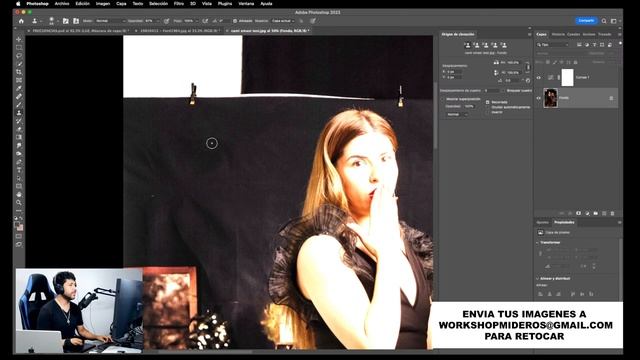This screenshot has width=640, height=360.
Task: Select the Type tool
Action: pyautogui.click(x=19, y=170)
